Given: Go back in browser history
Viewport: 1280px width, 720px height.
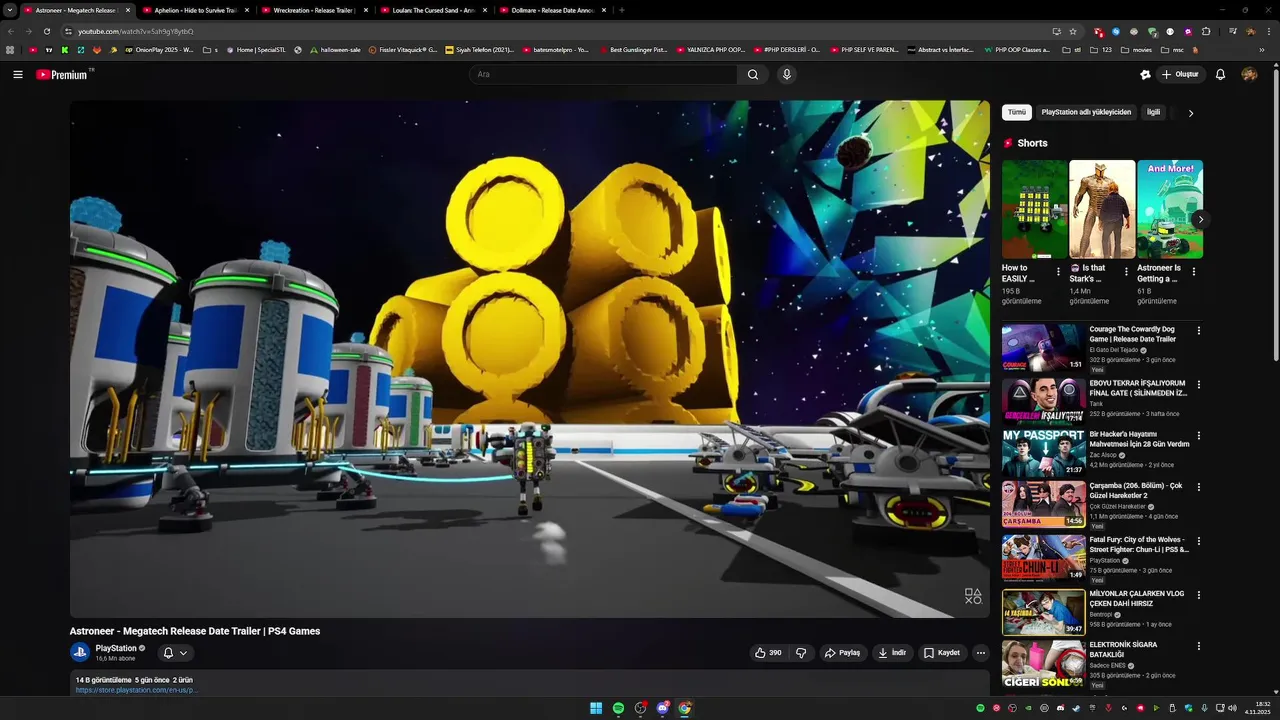Looking at the screenshot, I should click(x=11, y=31).
